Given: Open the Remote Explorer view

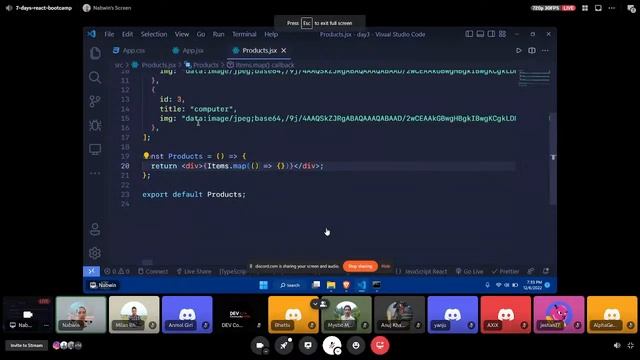Looking at the screenshot, I should [x=95, y=149].
